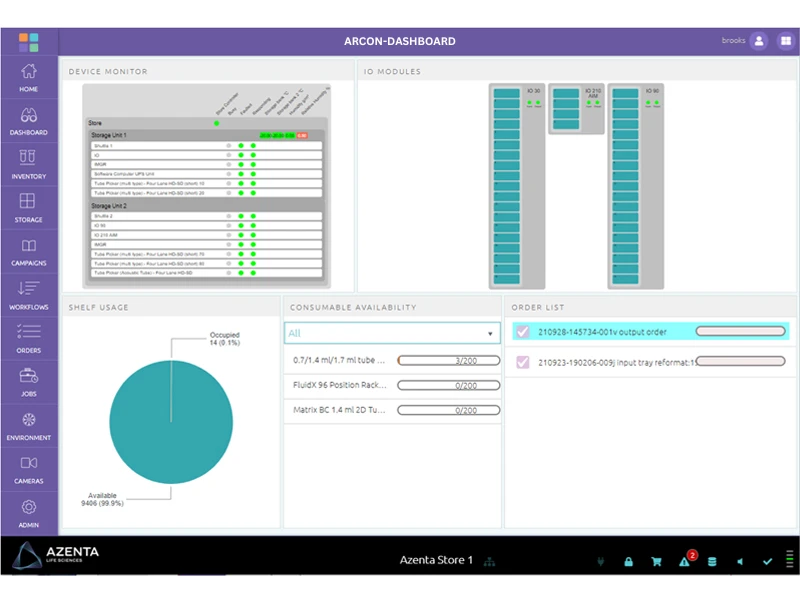Click the alerts warning icon showing 2 notifications
The width and height of the screenshot is (800, 600).
684,561
